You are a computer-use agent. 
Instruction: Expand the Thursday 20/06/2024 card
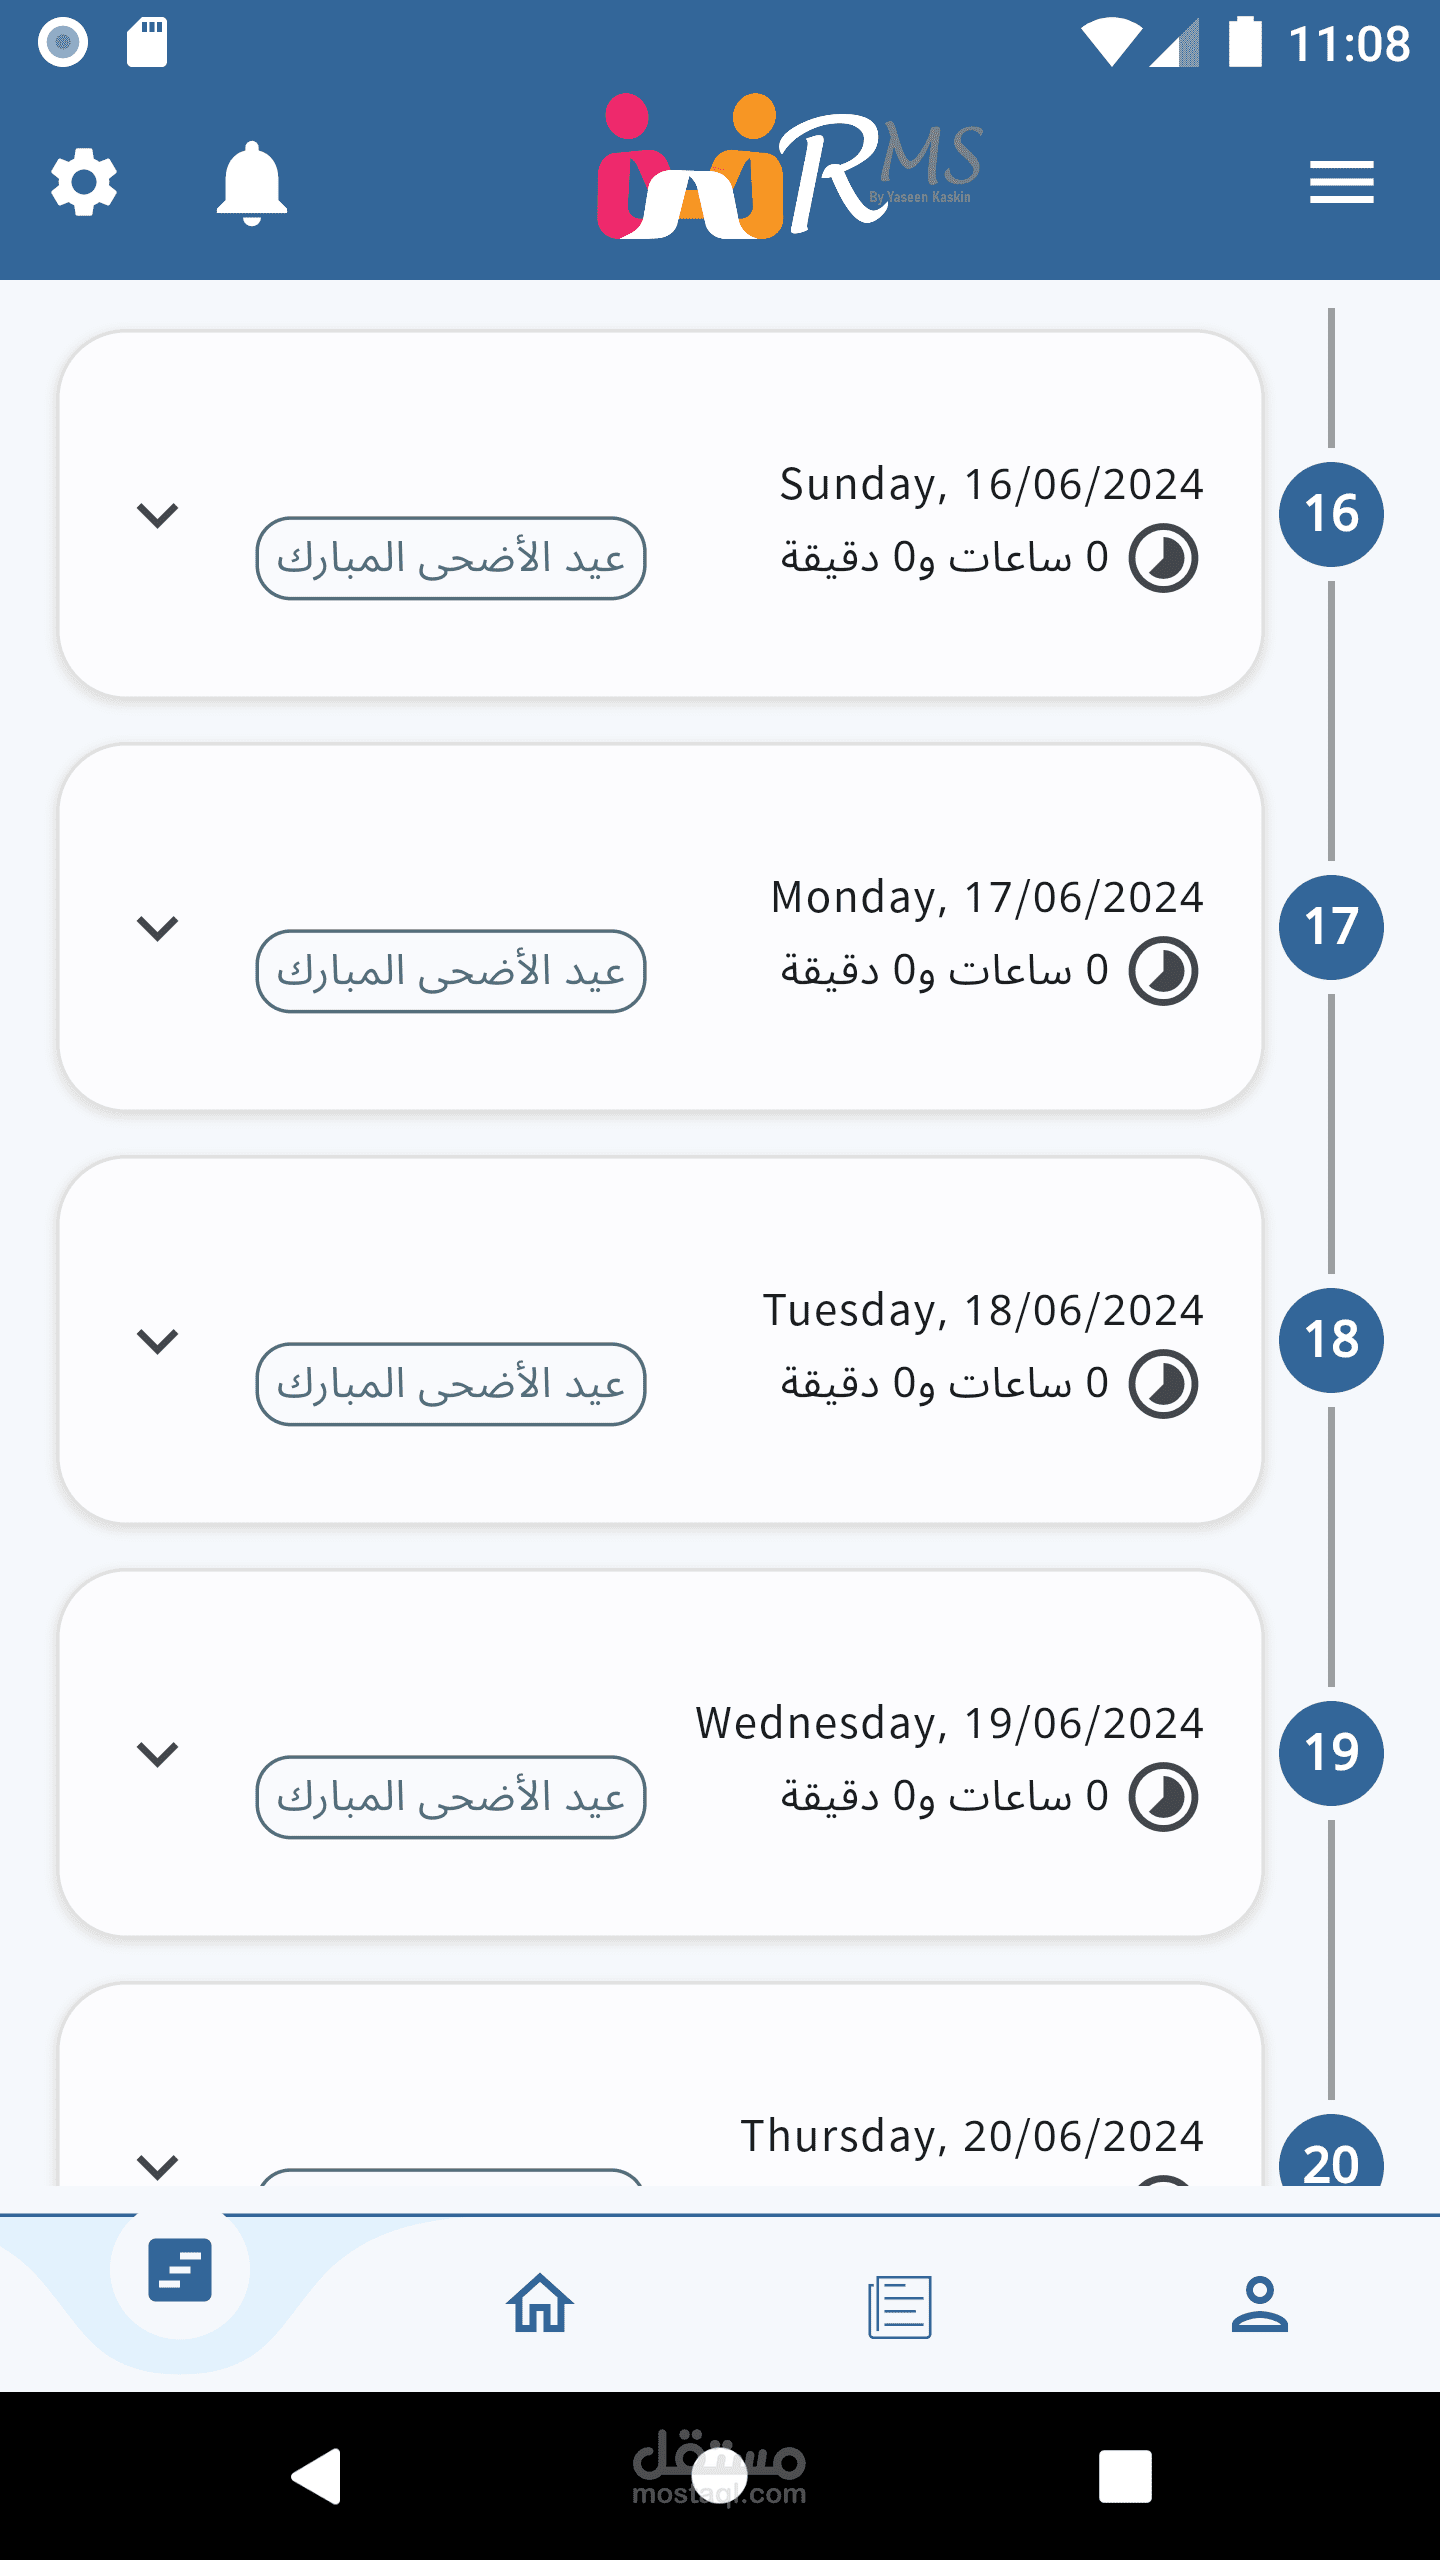(157, 2165)
